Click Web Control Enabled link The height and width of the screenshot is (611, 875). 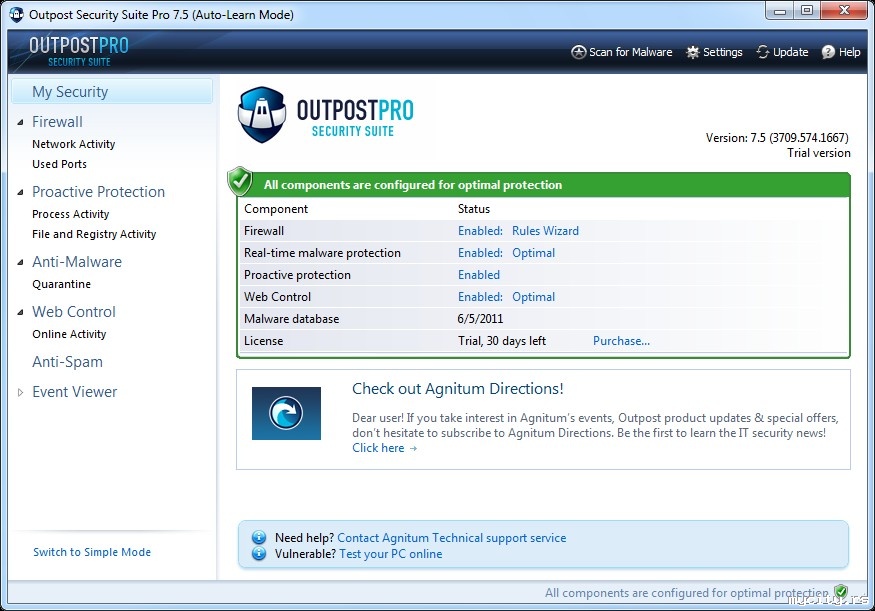pos(480,297)
